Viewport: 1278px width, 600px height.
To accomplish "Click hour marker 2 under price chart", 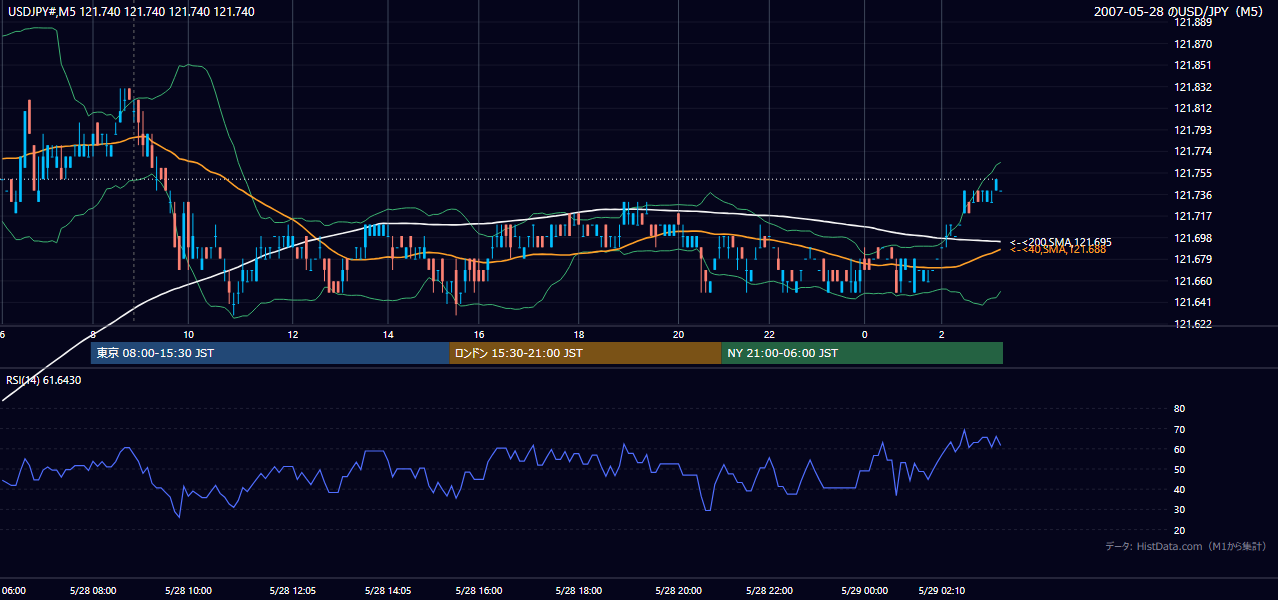I will pos(941,334).
